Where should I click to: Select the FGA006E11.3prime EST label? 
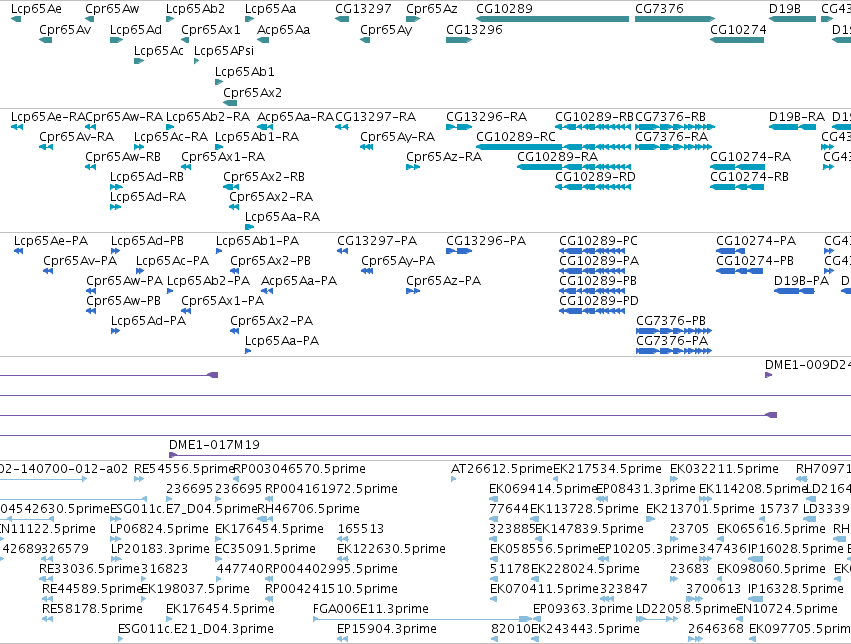[x=371, y=609]
